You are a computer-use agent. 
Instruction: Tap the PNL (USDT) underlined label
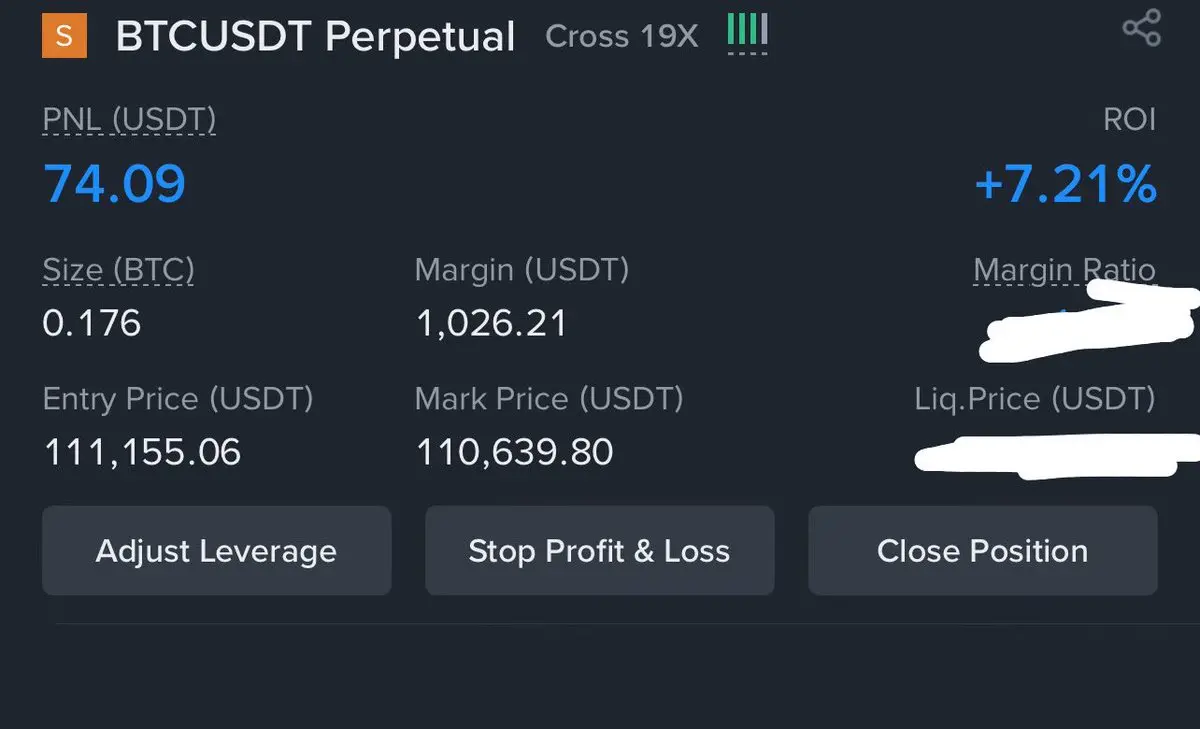click(x=129, y=121)
